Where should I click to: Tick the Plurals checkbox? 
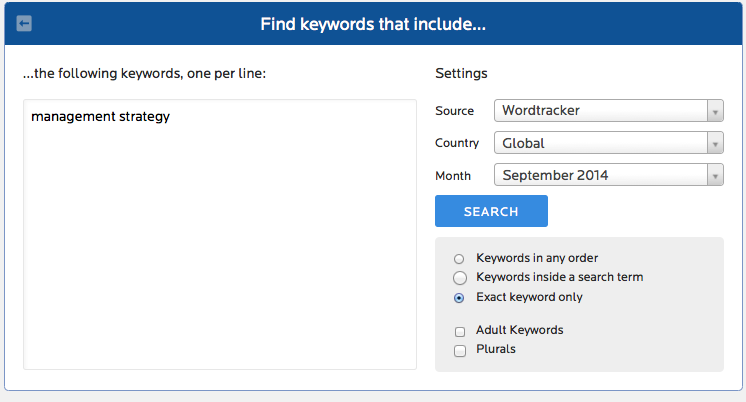point(460,351)
